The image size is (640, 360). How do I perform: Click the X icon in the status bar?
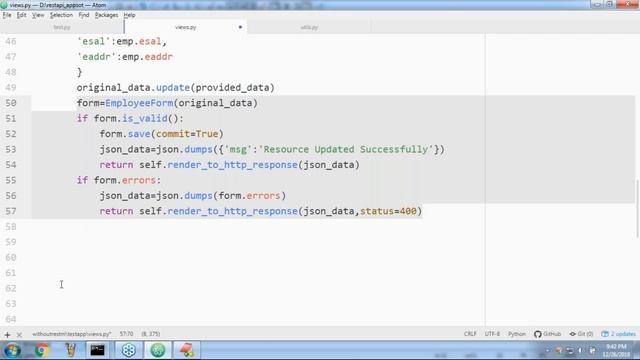19,335
